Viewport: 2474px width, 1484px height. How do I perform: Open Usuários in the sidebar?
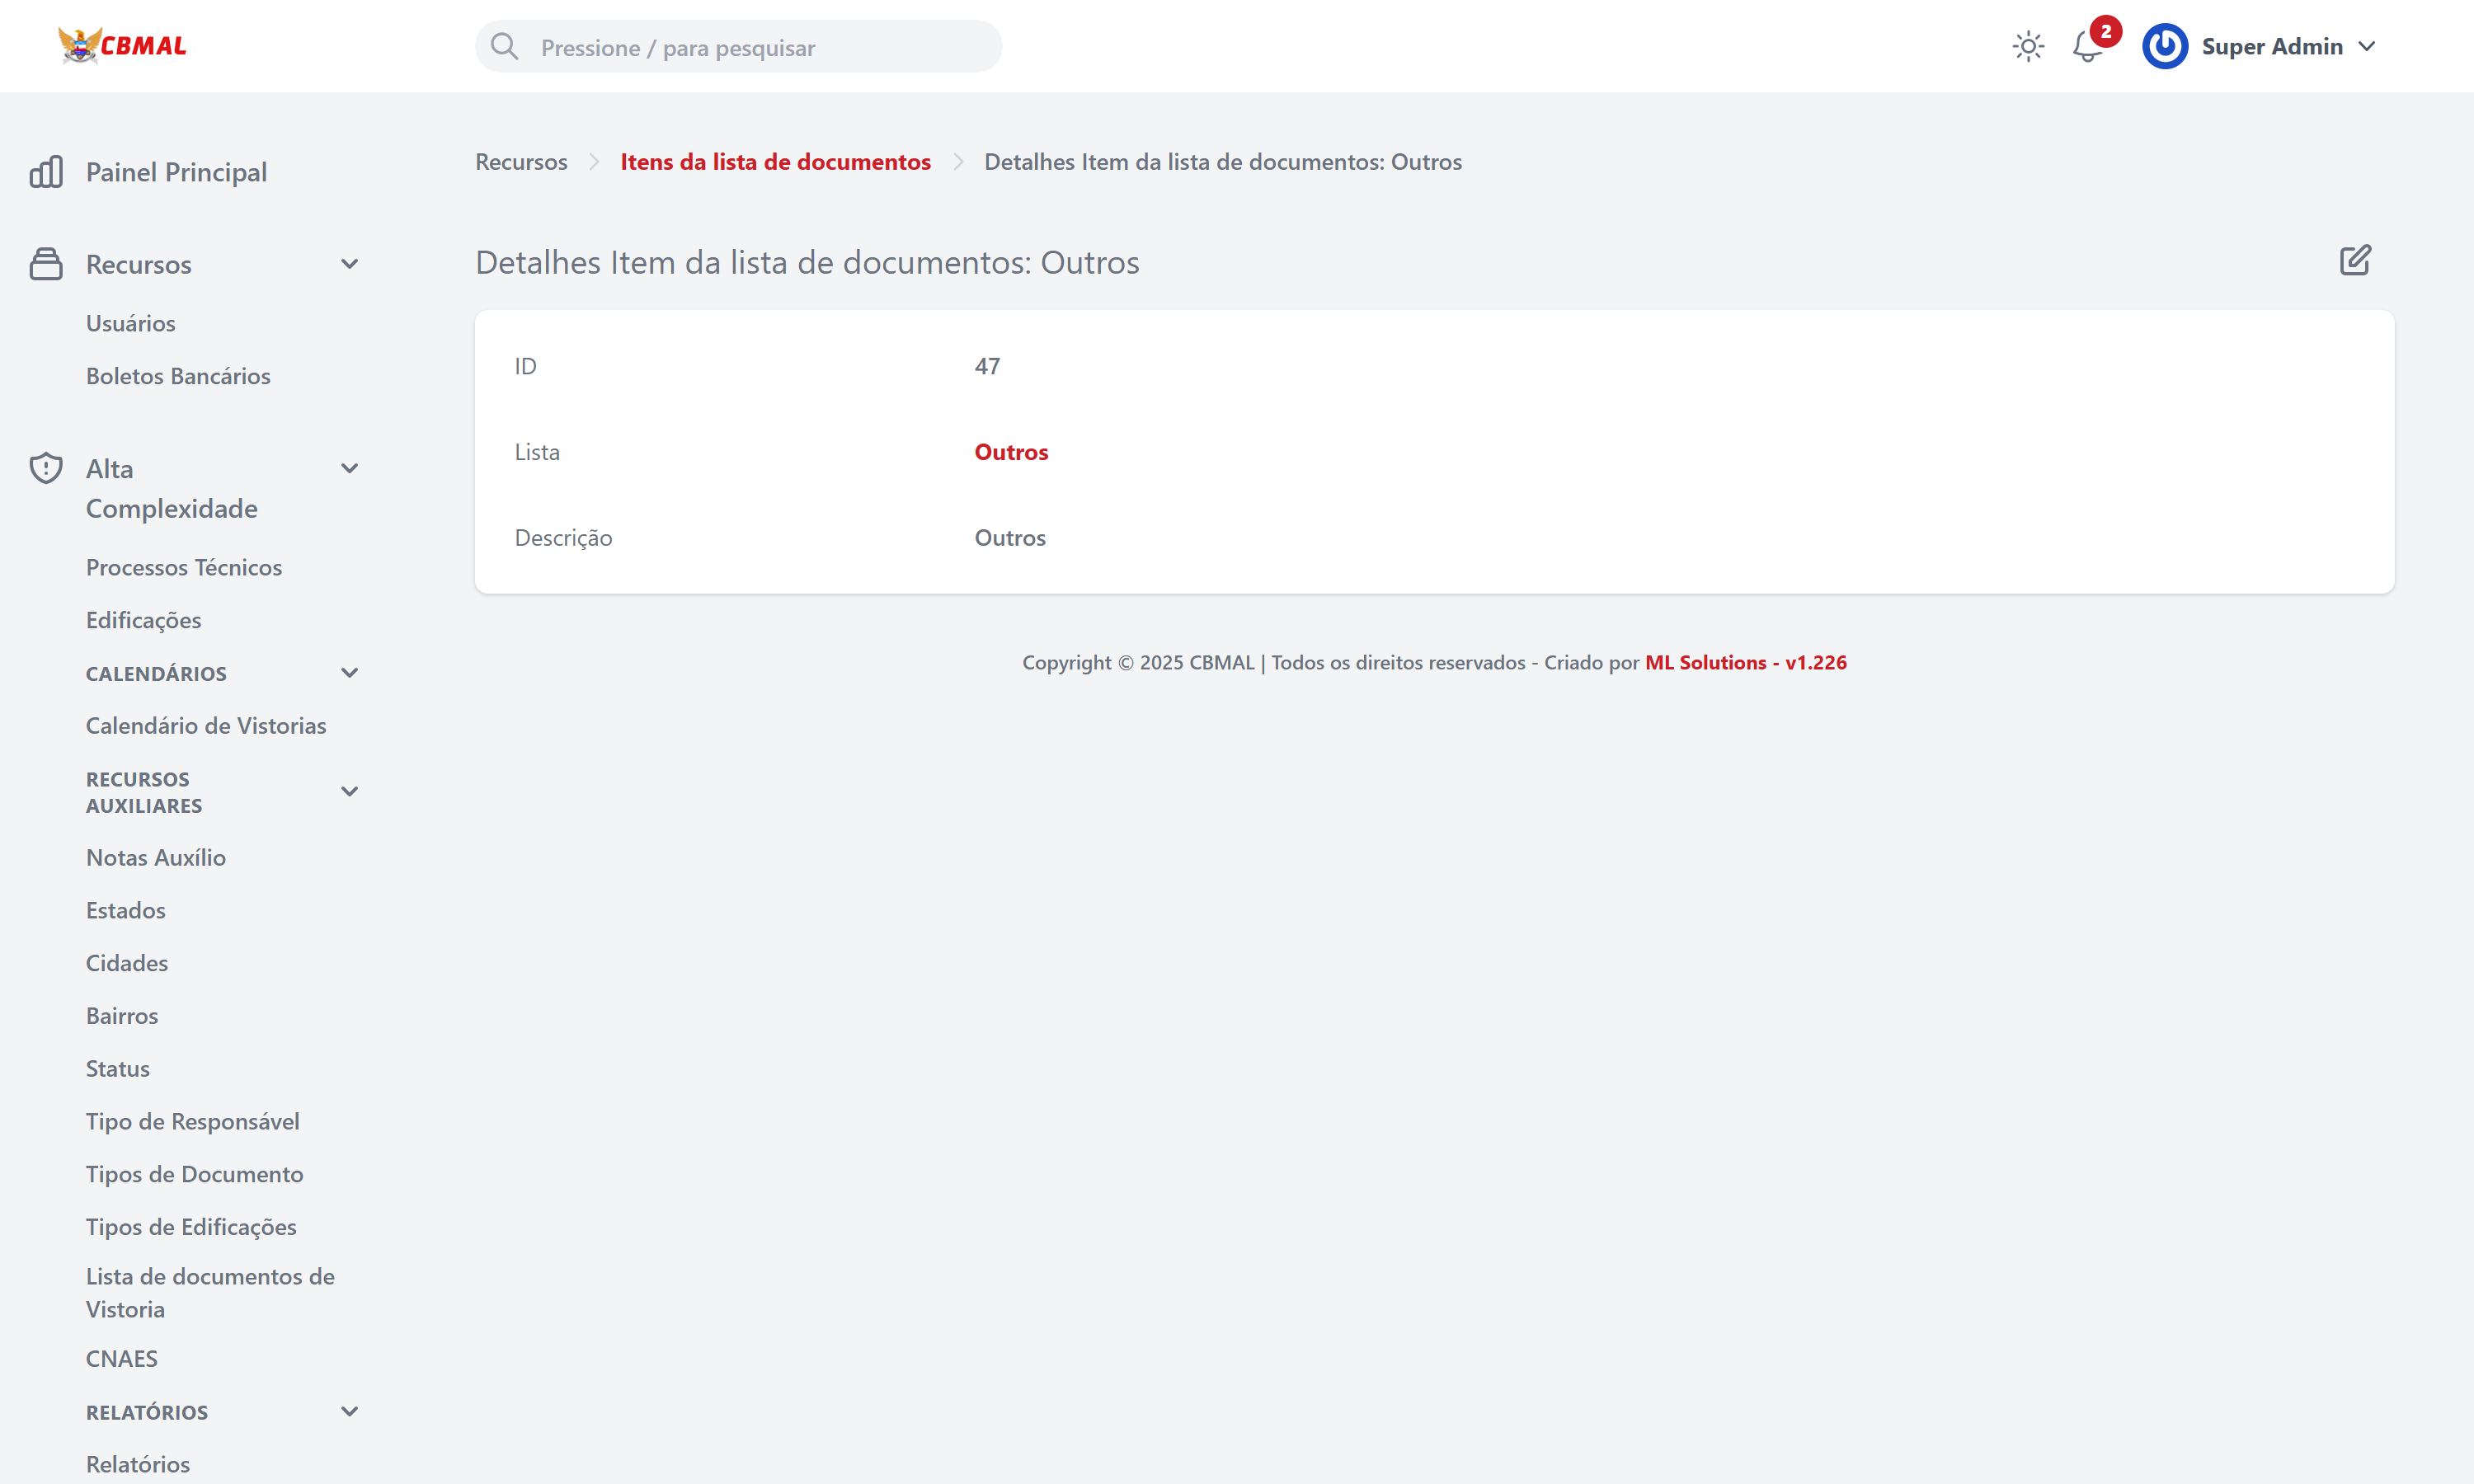(130, 323)
